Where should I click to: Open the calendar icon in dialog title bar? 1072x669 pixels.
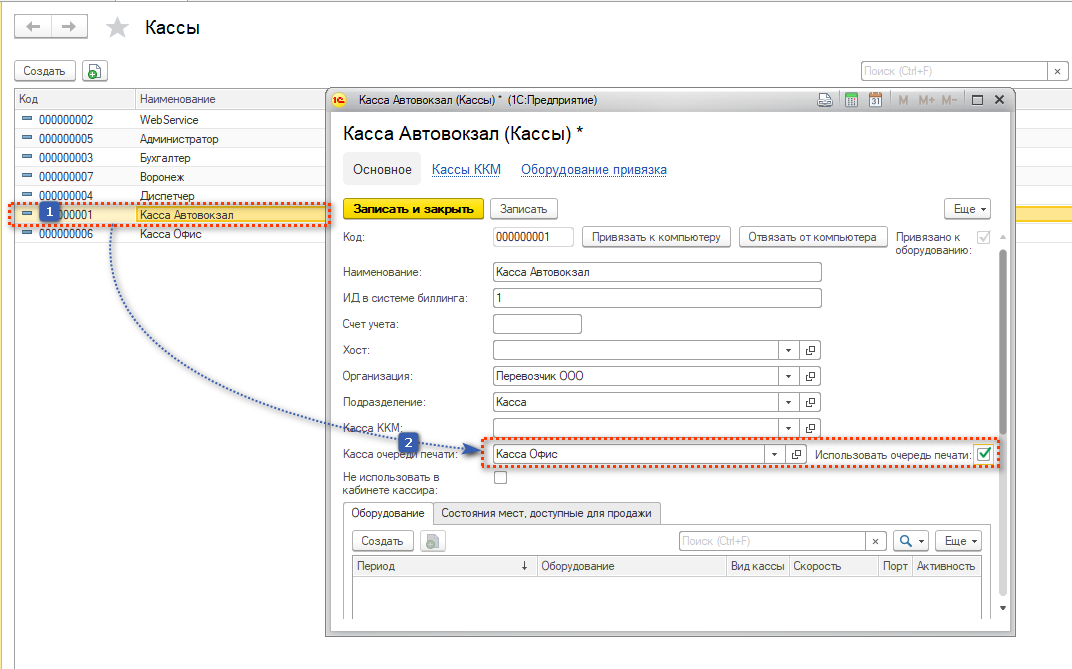[875, 100]
